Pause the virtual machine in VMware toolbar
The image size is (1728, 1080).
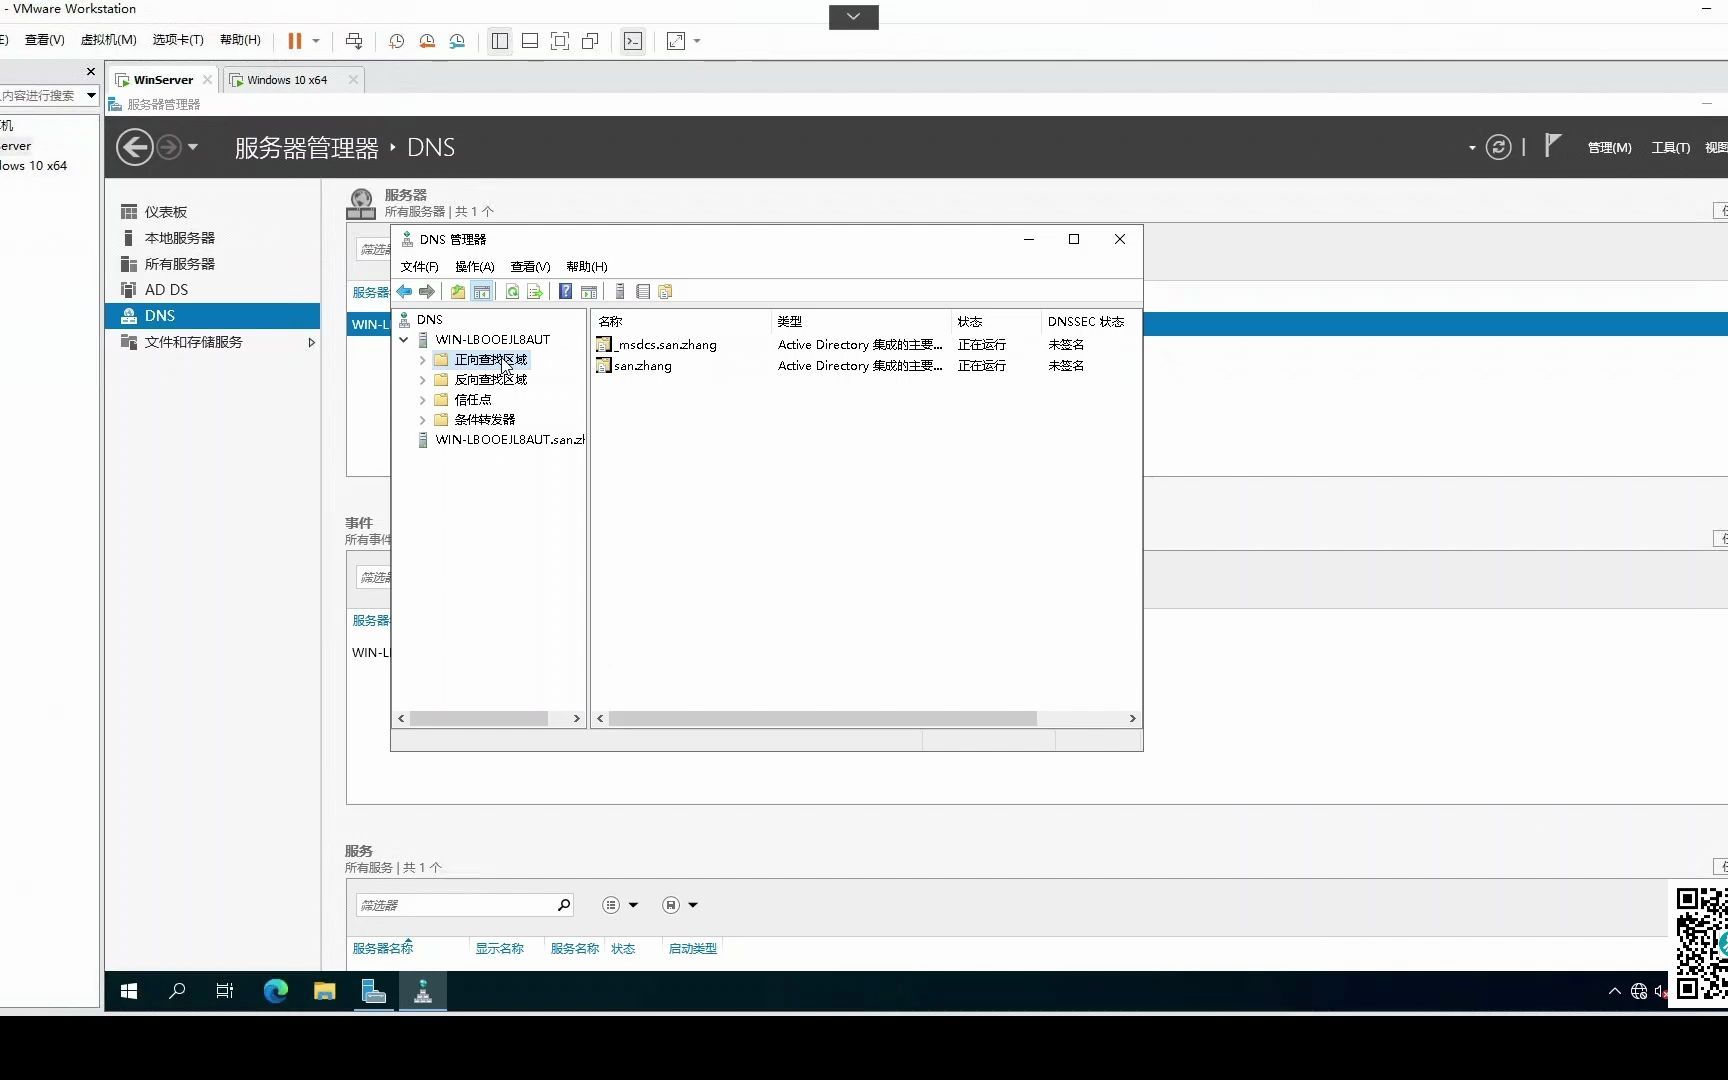tap(295, 41)
